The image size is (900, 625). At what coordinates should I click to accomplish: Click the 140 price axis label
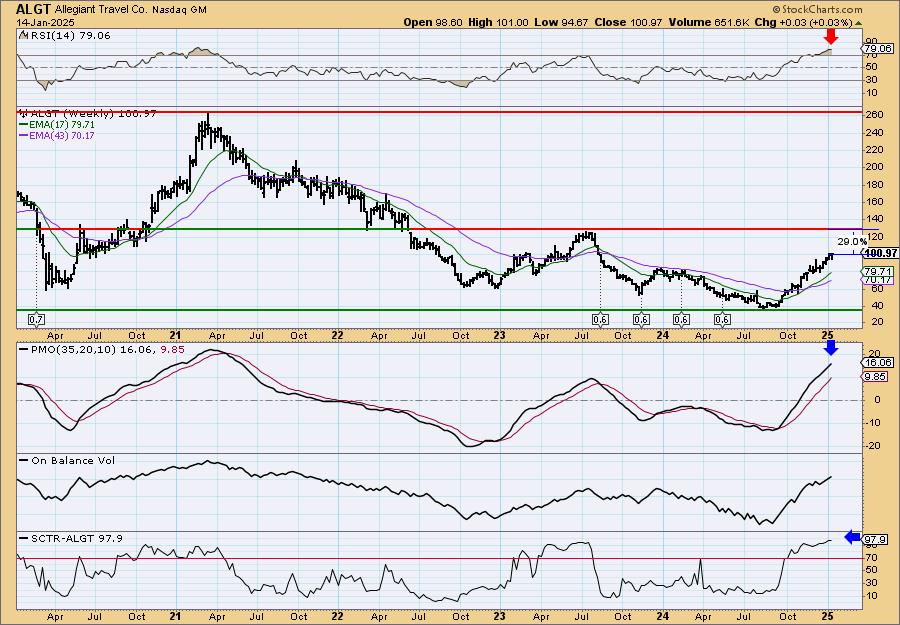tap(875, 219)
